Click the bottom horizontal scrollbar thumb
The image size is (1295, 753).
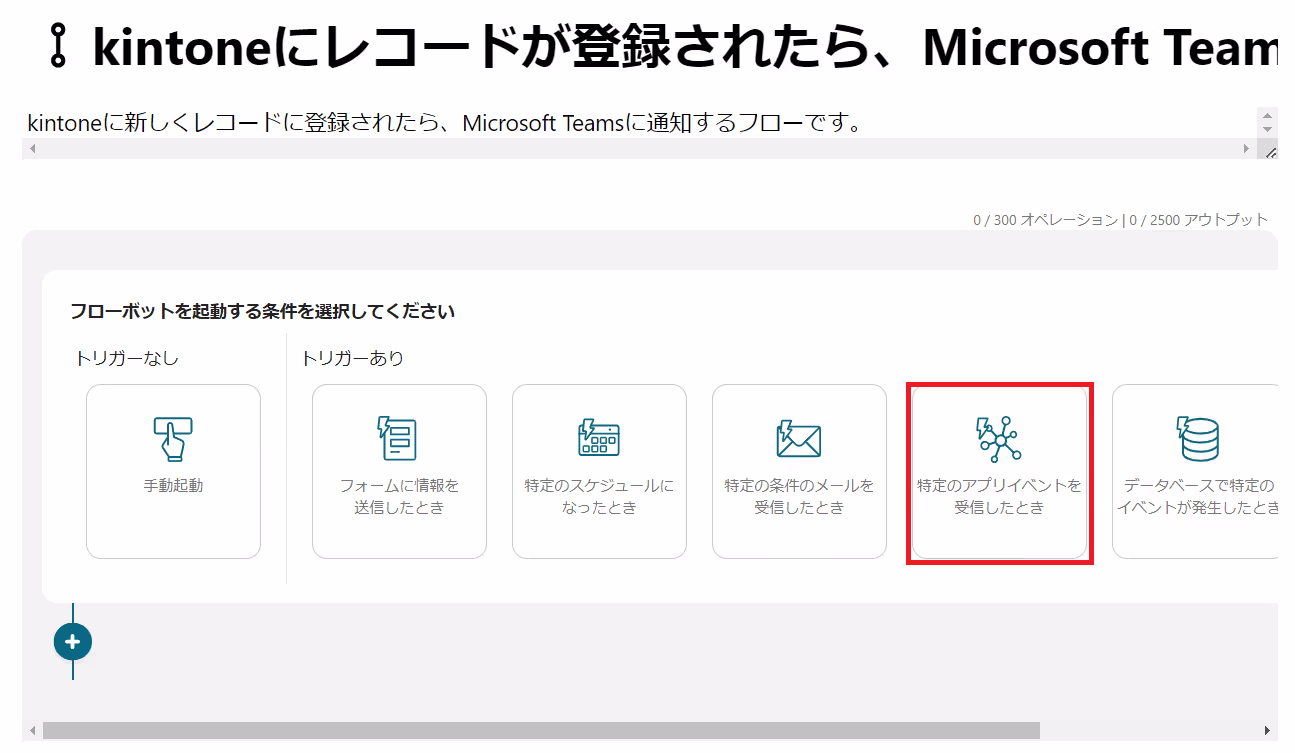541,730
